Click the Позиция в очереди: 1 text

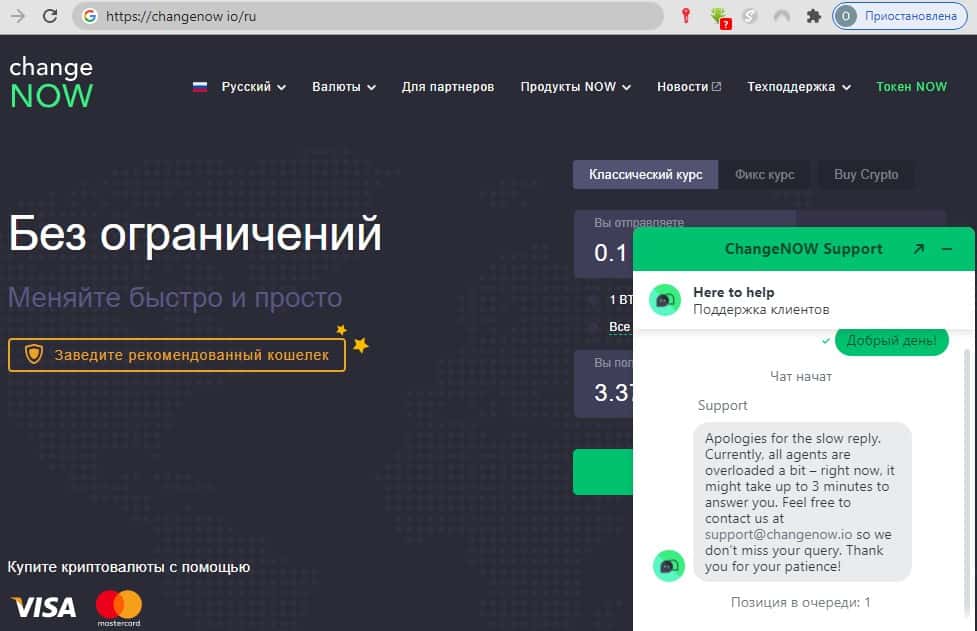coord(801,602)
